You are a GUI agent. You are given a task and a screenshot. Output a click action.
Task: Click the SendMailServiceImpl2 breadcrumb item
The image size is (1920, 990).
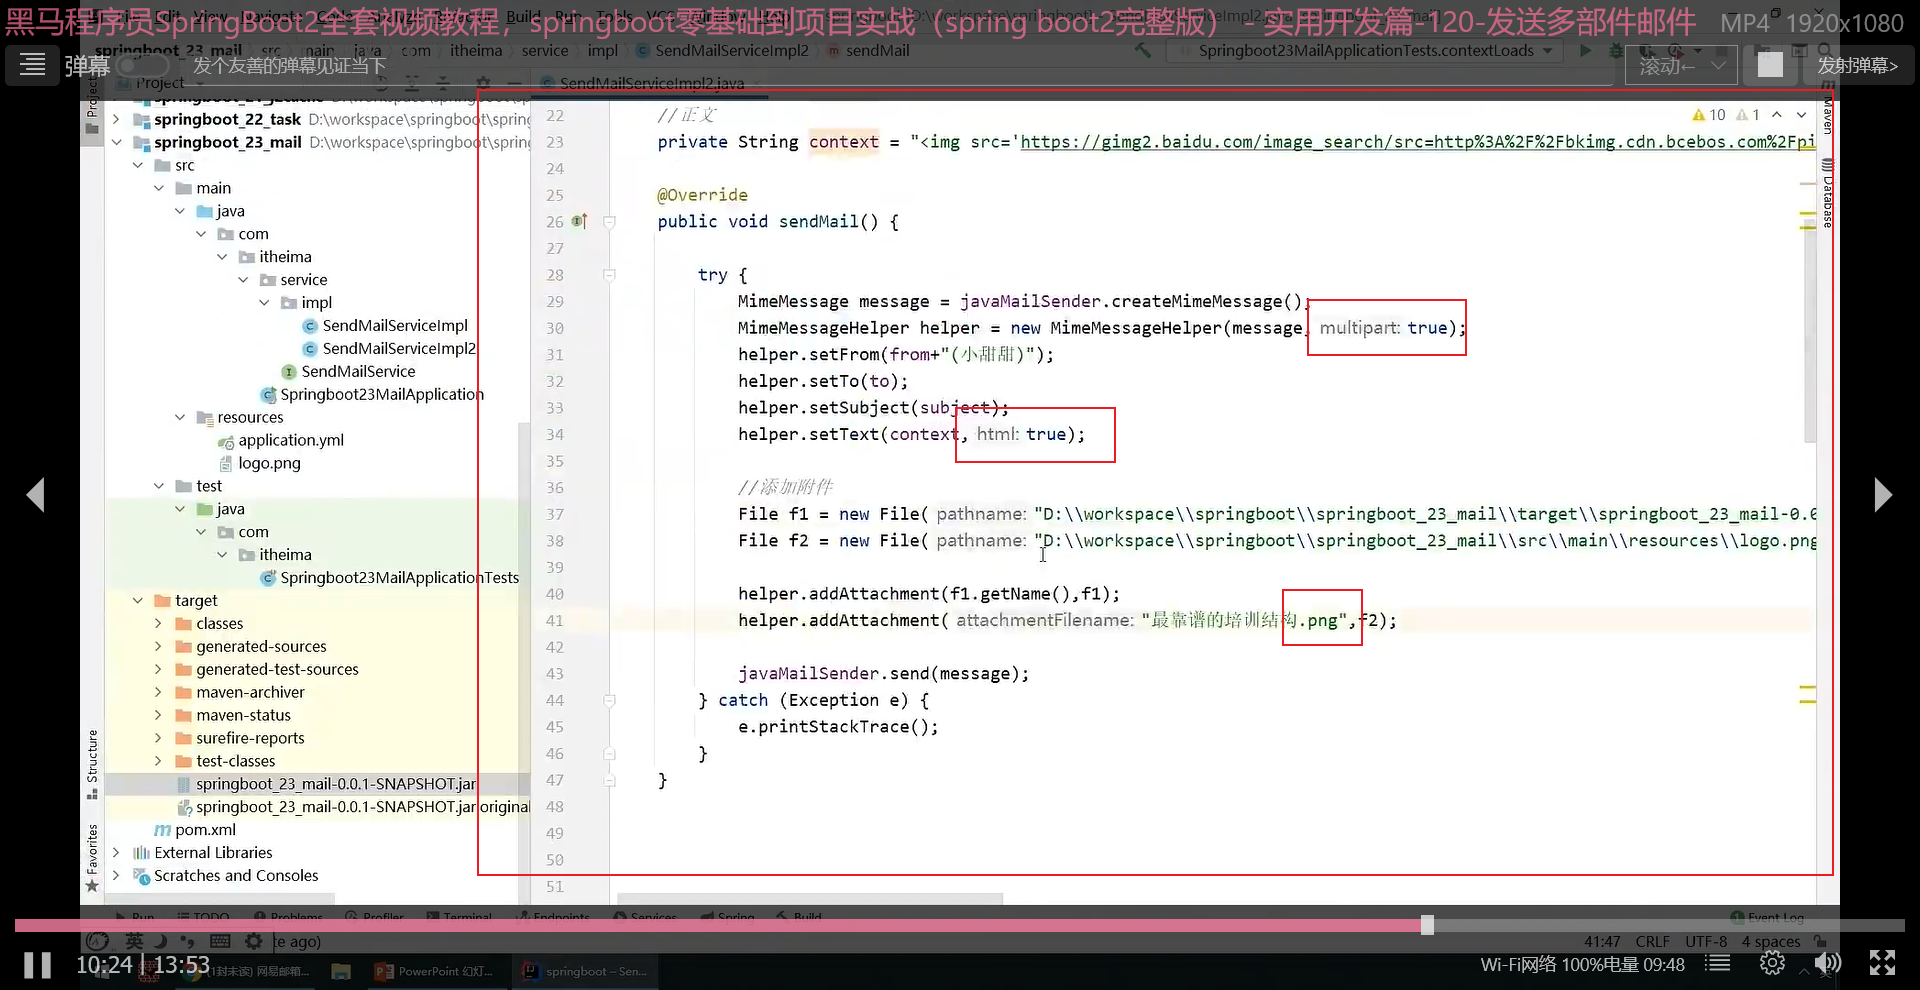[723, 51]
